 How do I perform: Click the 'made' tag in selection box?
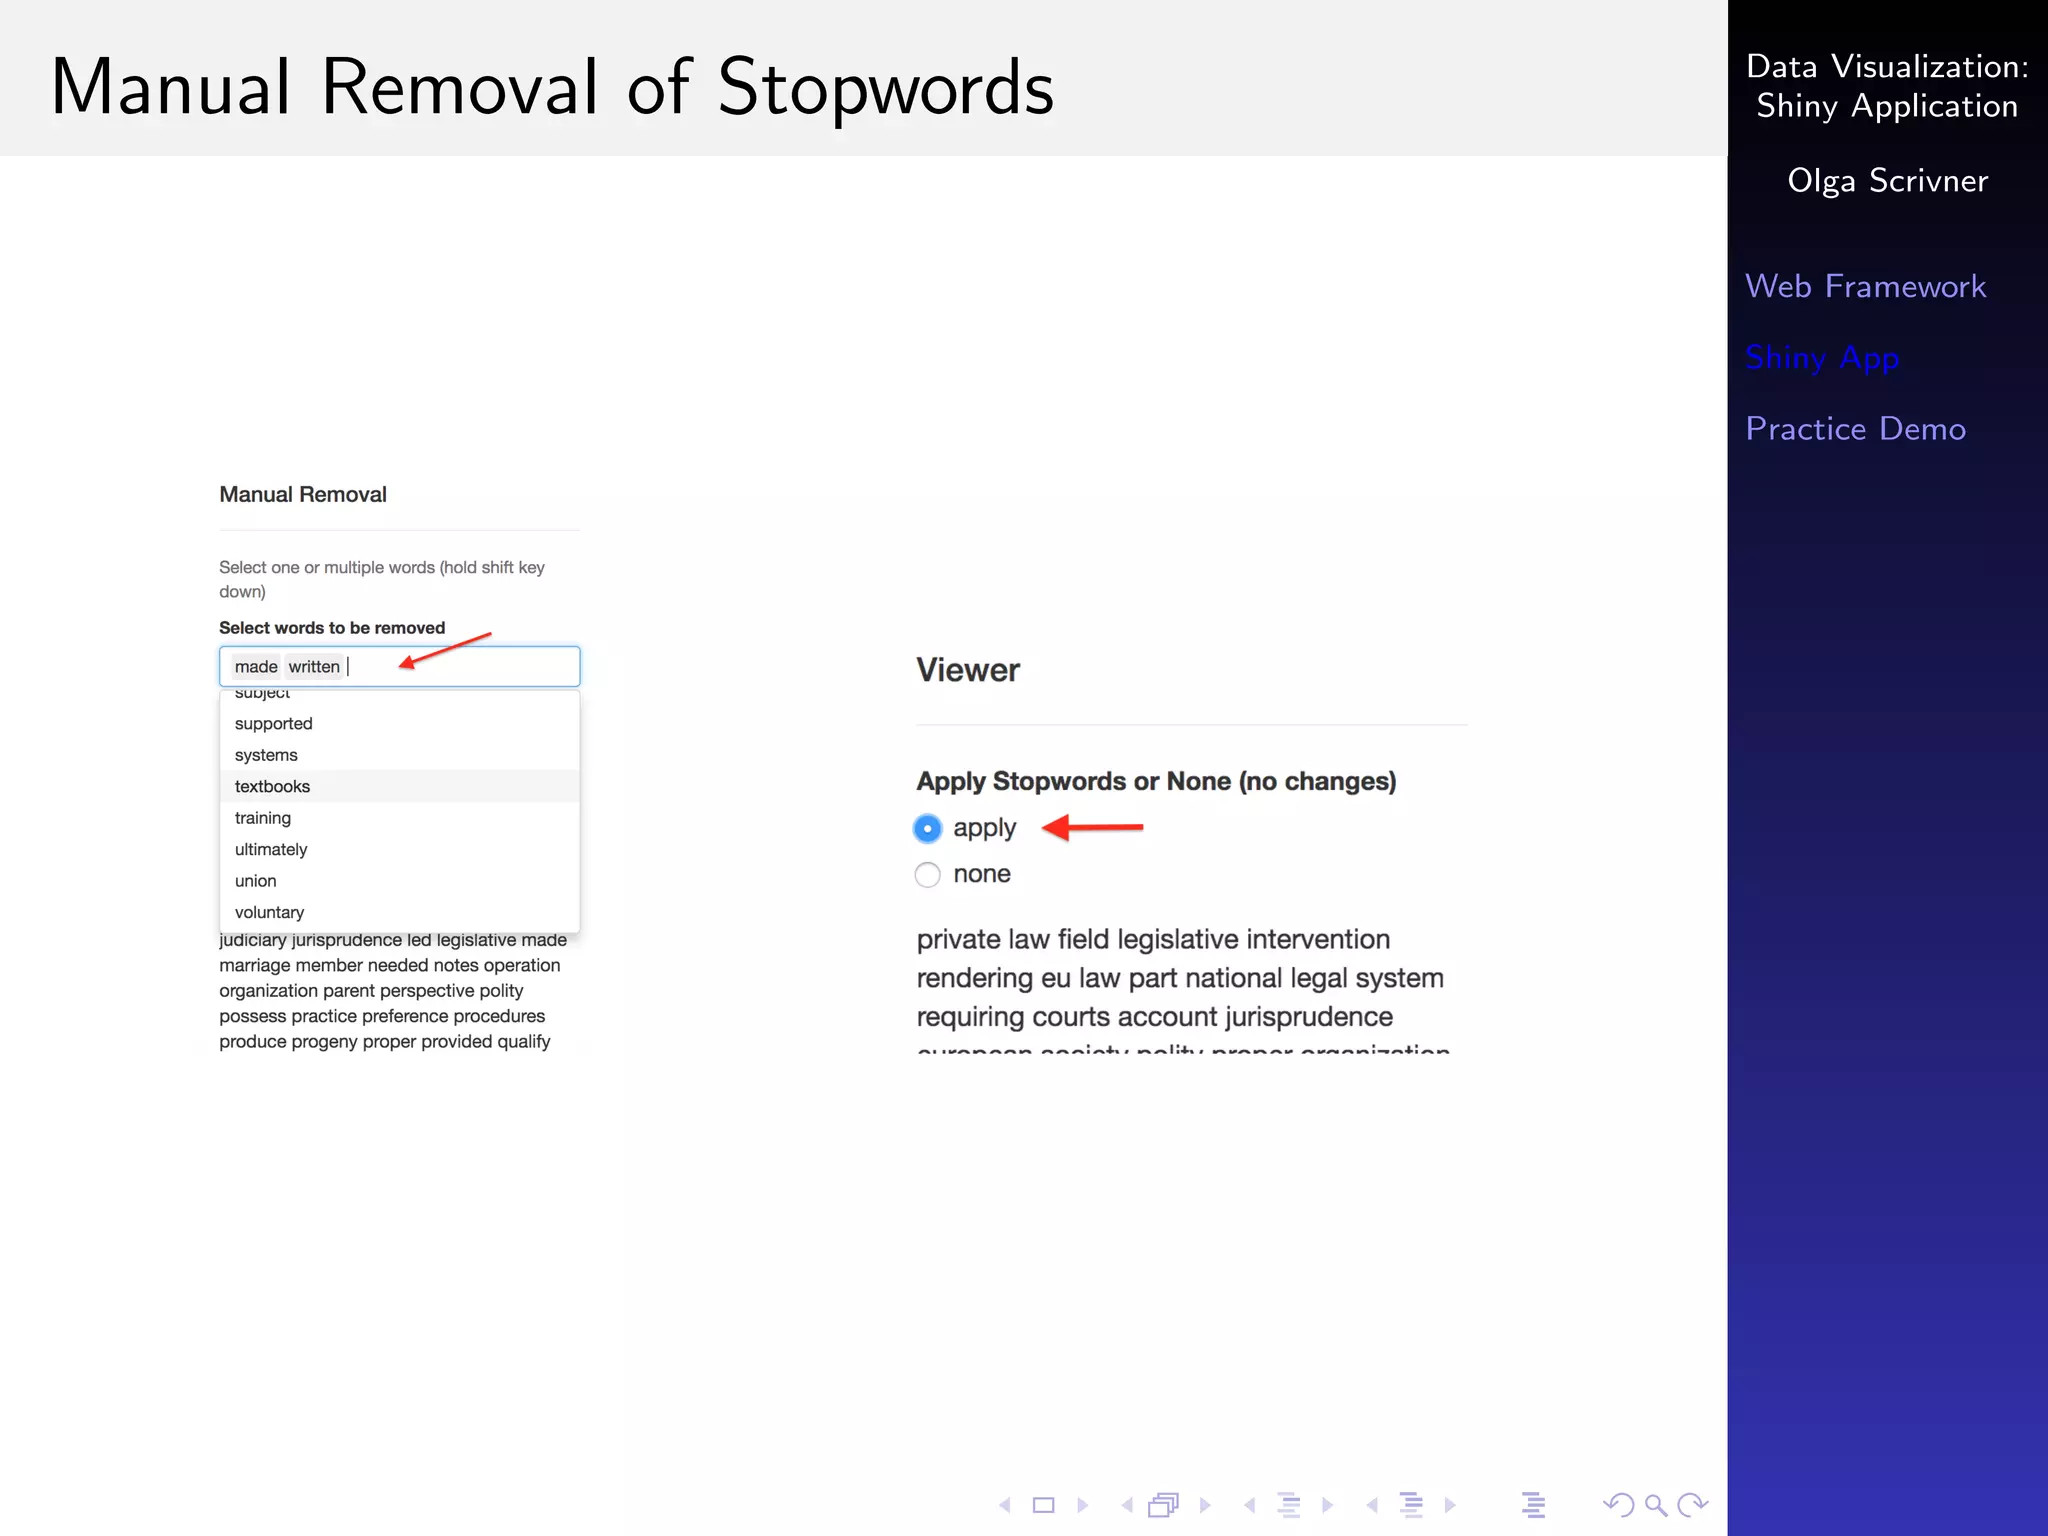256,667
